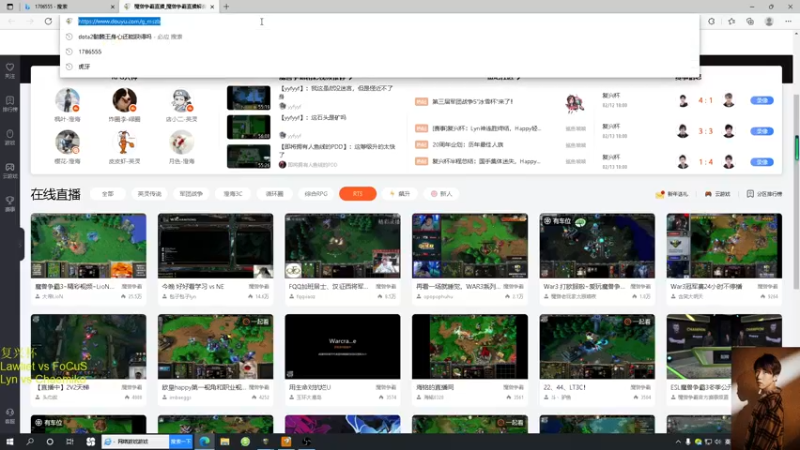The image size is (800, 450).
Task: Open File Explorer from the taskbar
Action: tap(225, 442)
